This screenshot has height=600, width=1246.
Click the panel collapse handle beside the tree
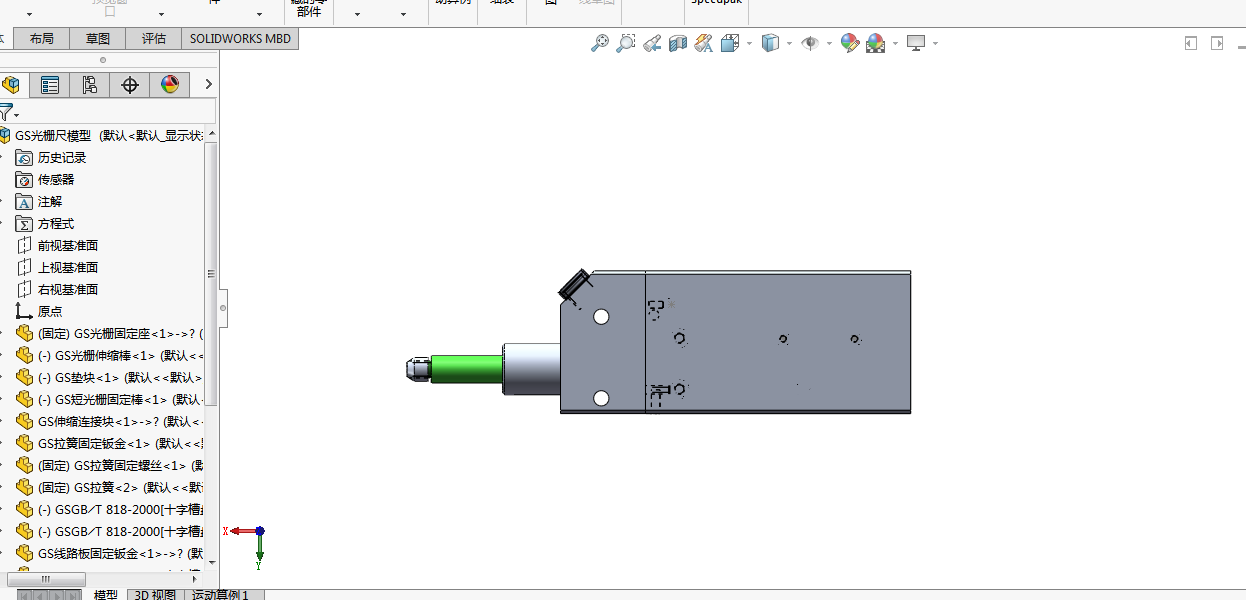[223, 308]
